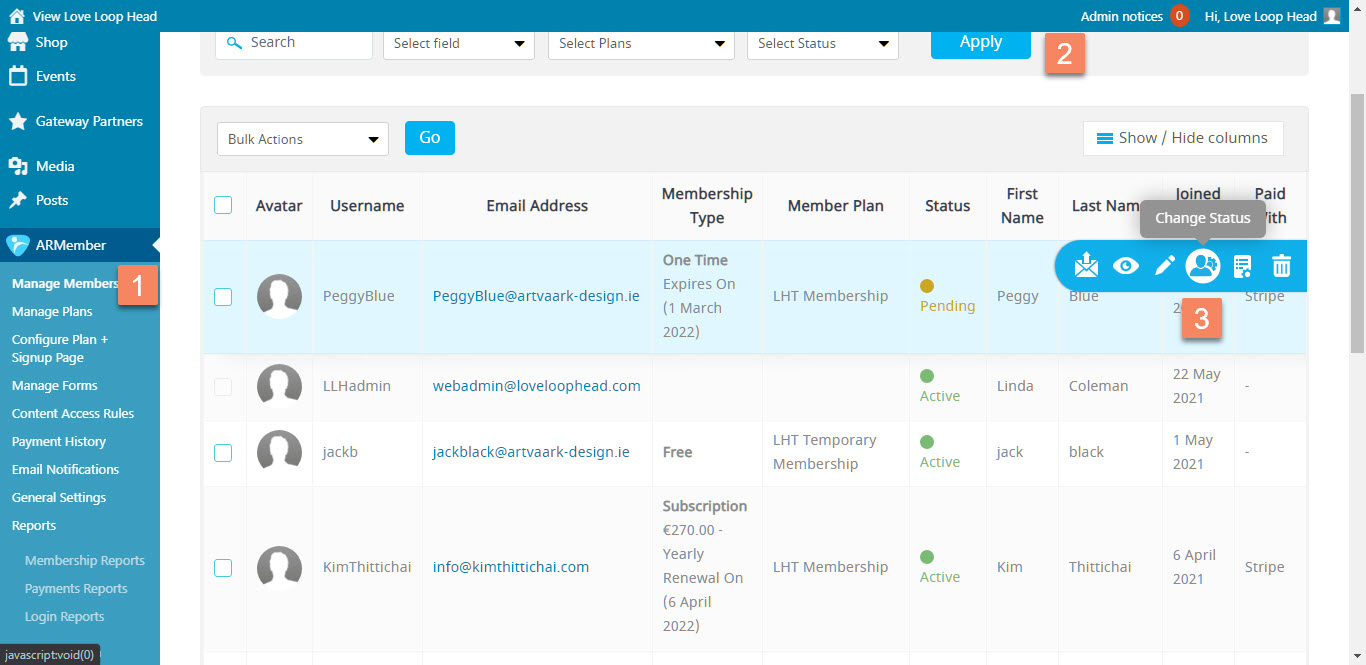The width and height of the screenshot is (1366, 665).
Task: Click the home icon in admin bar
Action: pyautogui.click(x=17, y=16)
